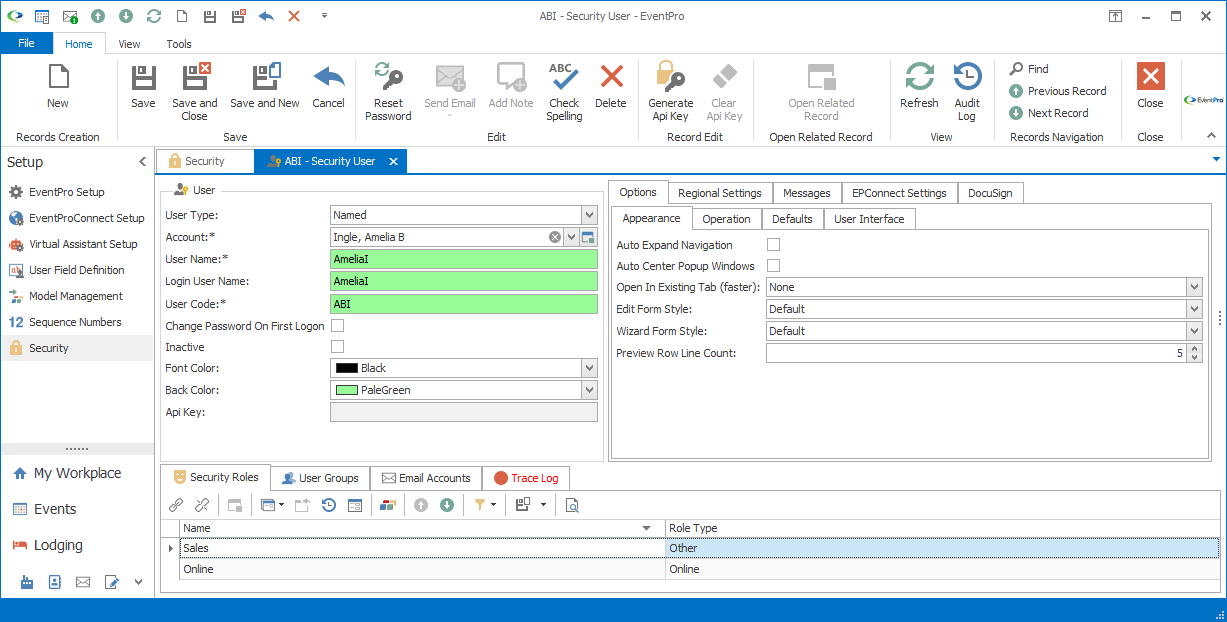Click the green down arrow in grid toolbar
Screen dimensions: 1227x622
[447, 505]
